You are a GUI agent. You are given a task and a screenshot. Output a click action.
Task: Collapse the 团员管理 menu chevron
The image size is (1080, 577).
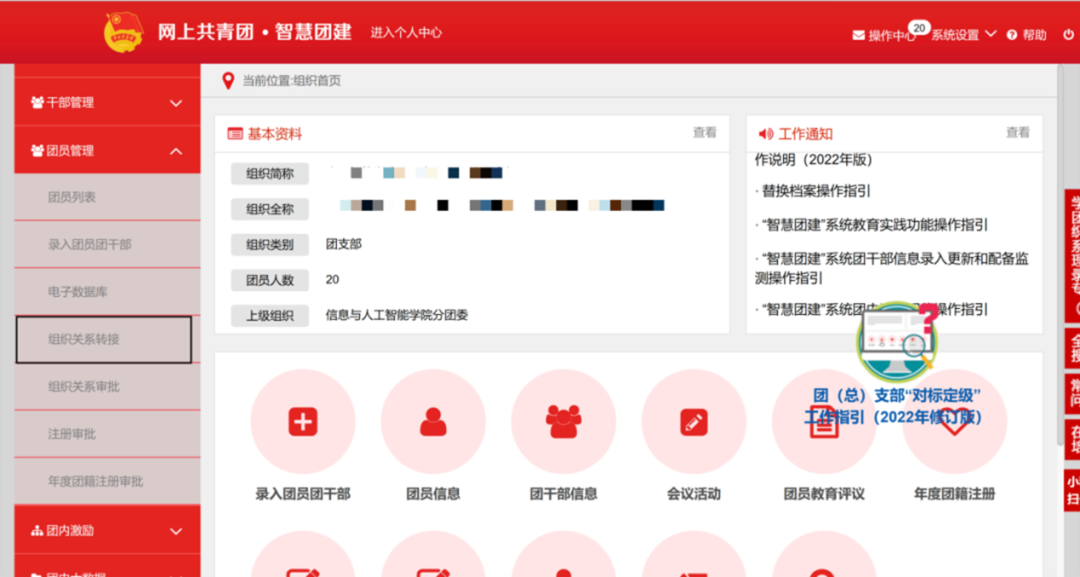pyautogui.click(x=176, y=151)
